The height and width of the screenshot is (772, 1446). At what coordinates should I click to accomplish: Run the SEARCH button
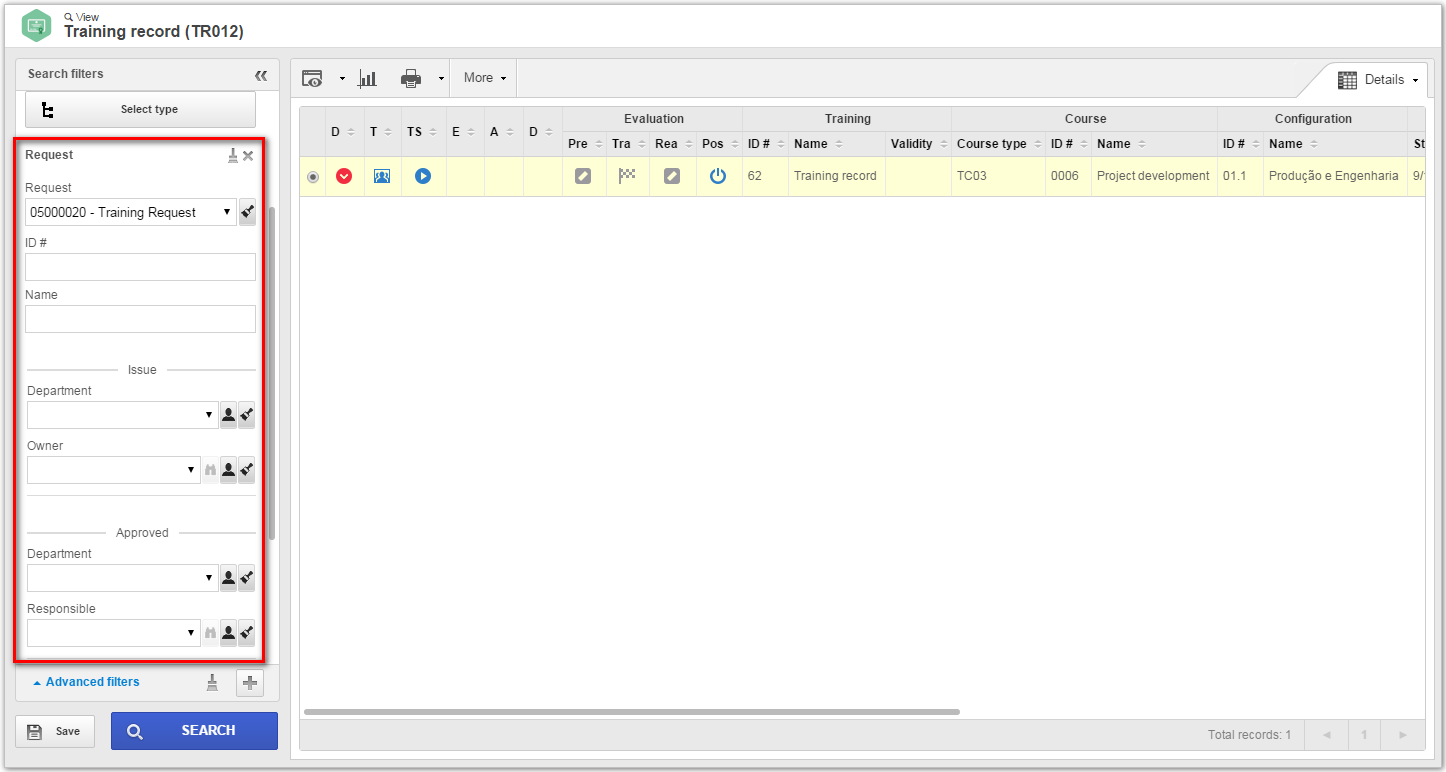194,731
